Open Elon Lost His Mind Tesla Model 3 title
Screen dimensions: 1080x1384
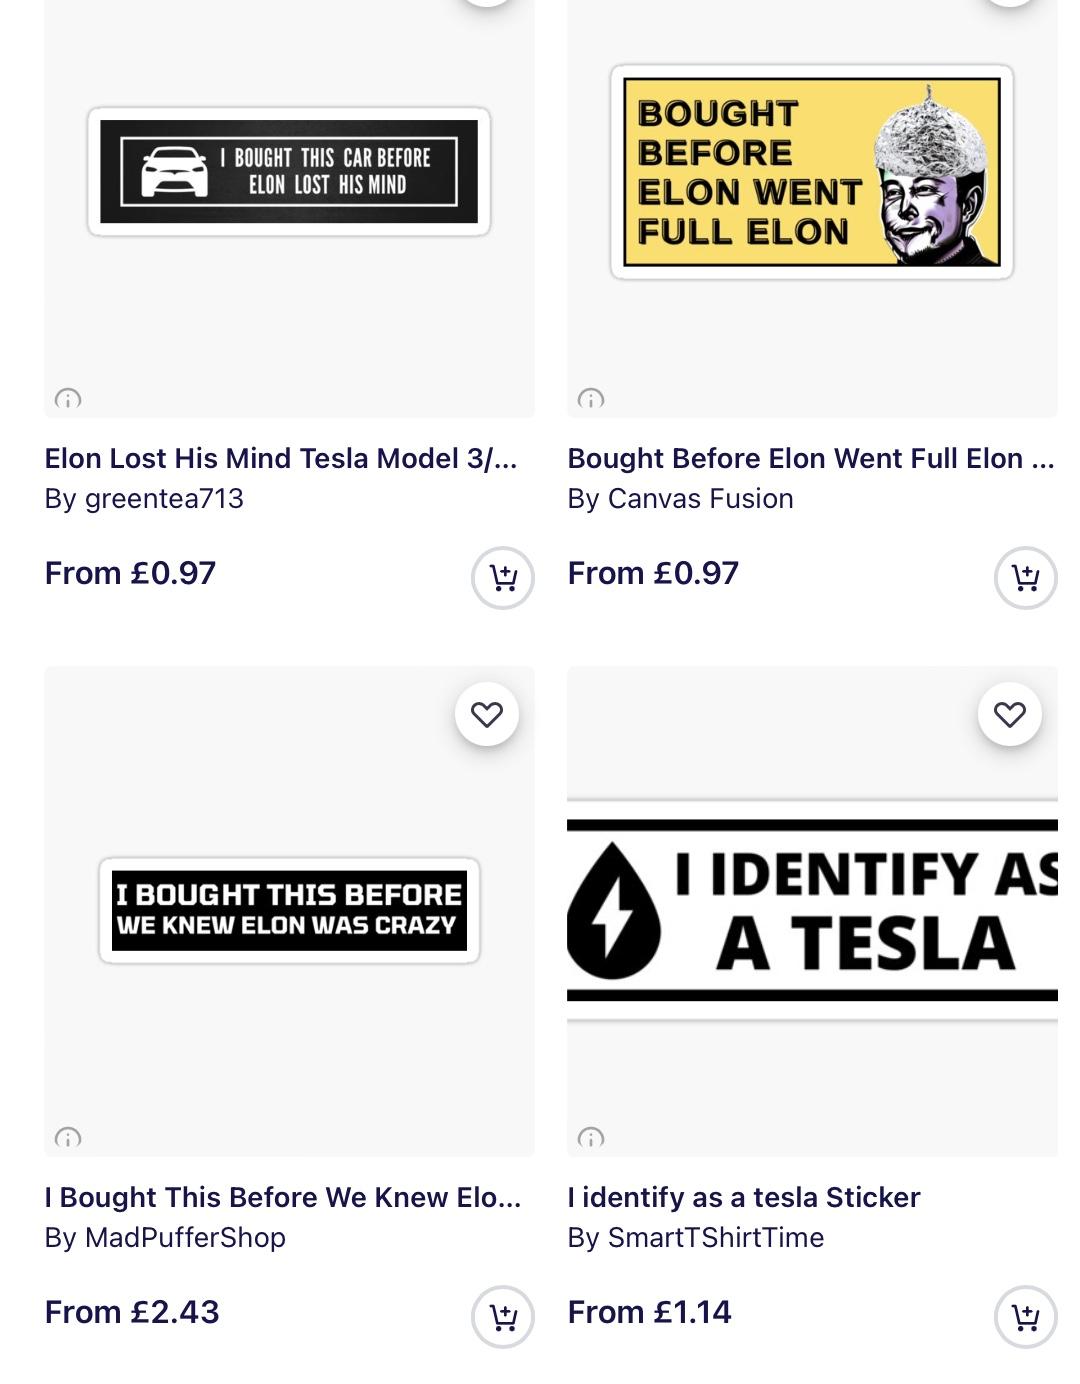(281, 458)
